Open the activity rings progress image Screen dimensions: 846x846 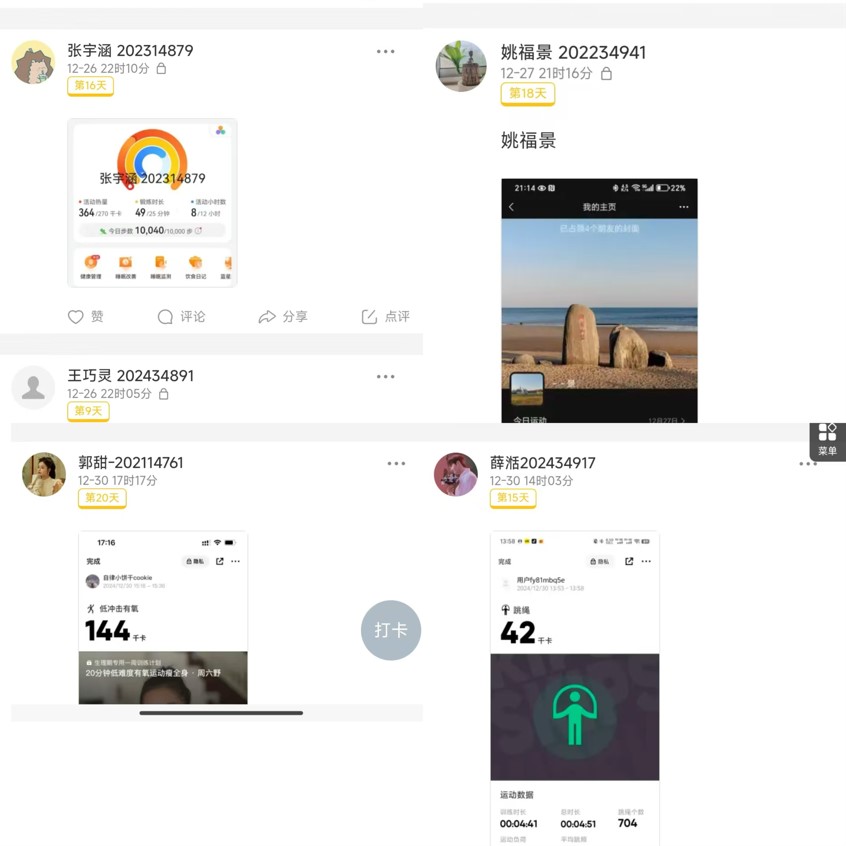click(152, 203)
